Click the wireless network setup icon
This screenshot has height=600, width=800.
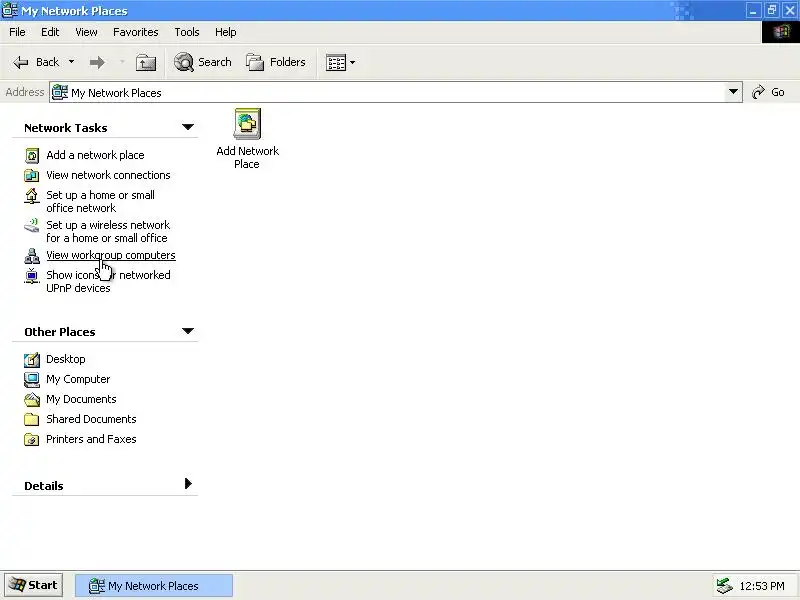pos(32,225)
